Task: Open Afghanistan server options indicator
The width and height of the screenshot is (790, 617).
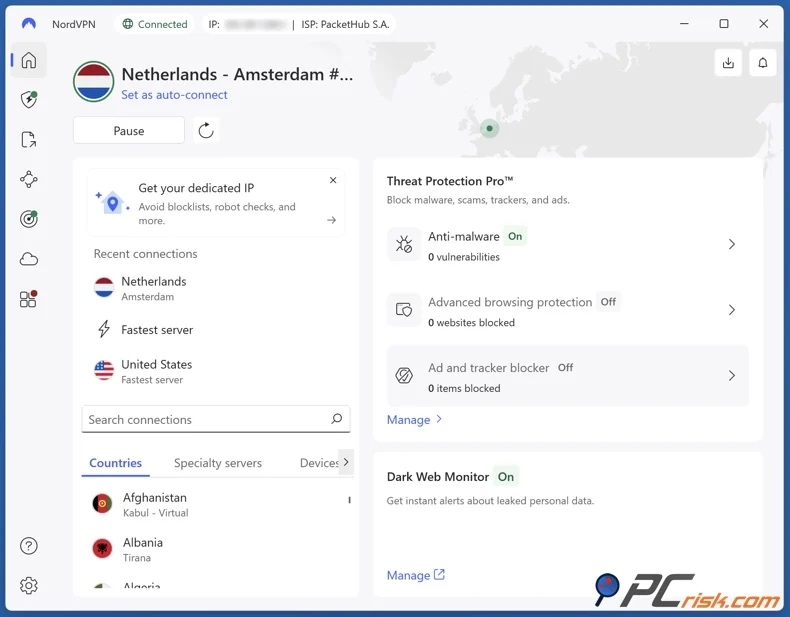Action: click(x=349, y=500)
